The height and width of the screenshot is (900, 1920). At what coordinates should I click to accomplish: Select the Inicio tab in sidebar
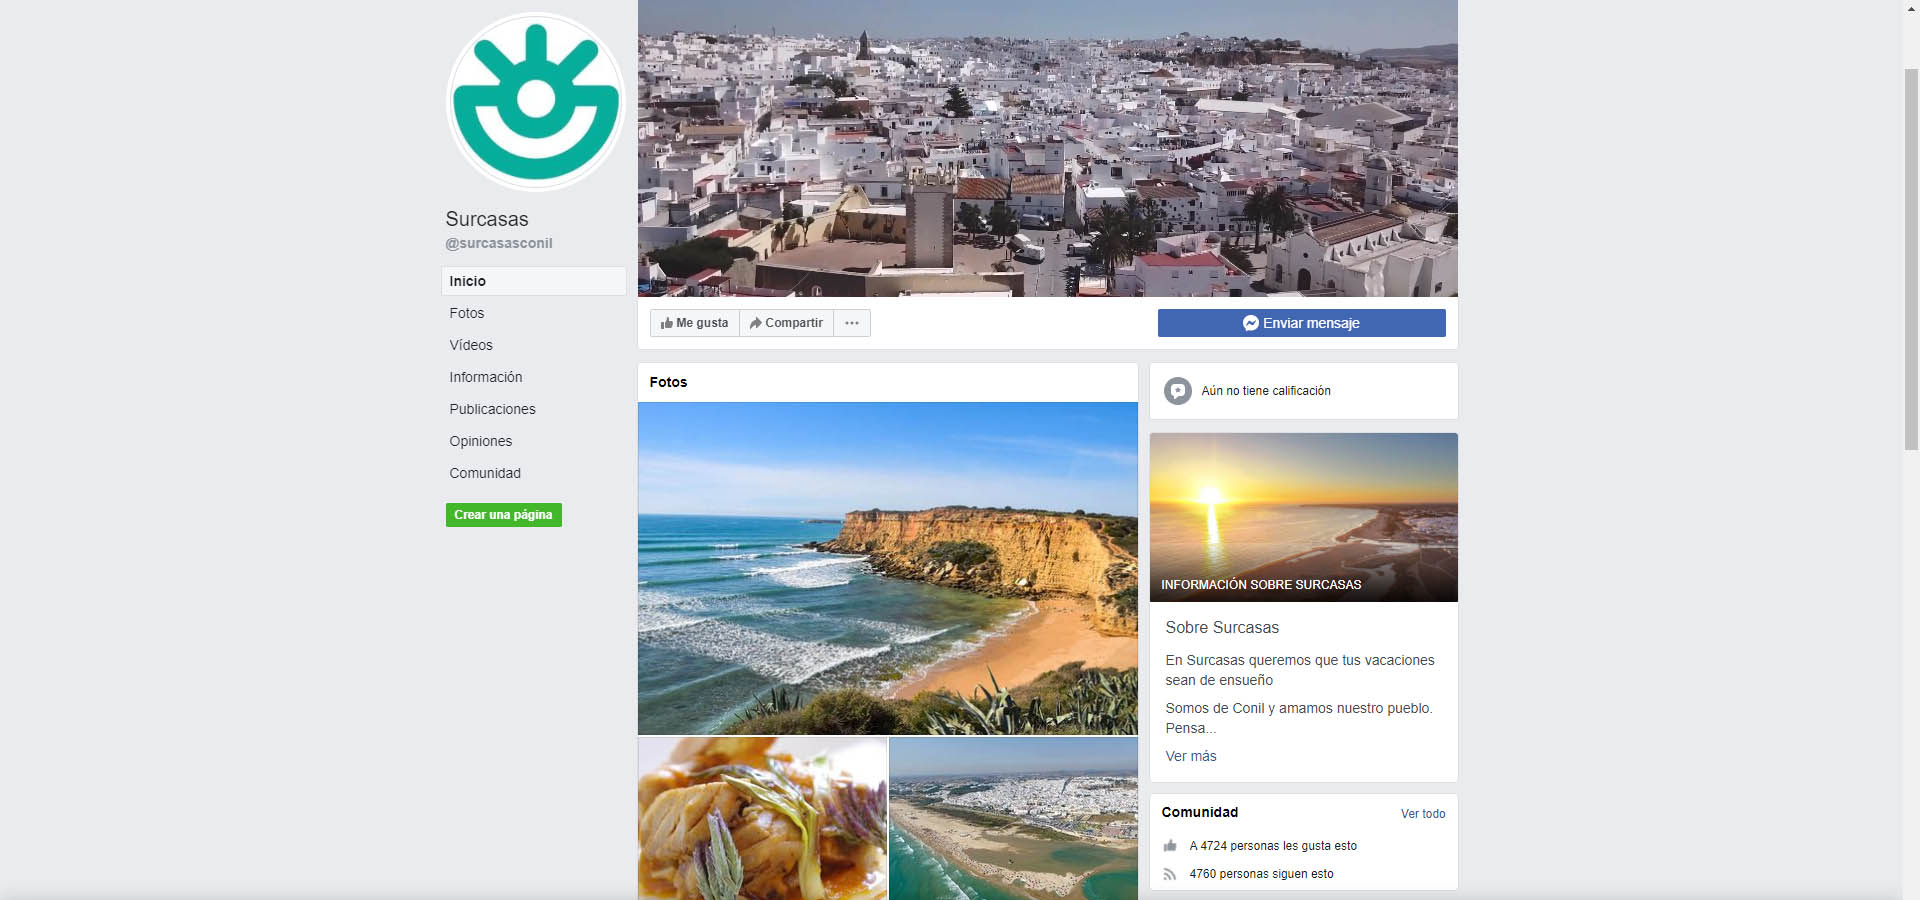click(x=534, y=281)
